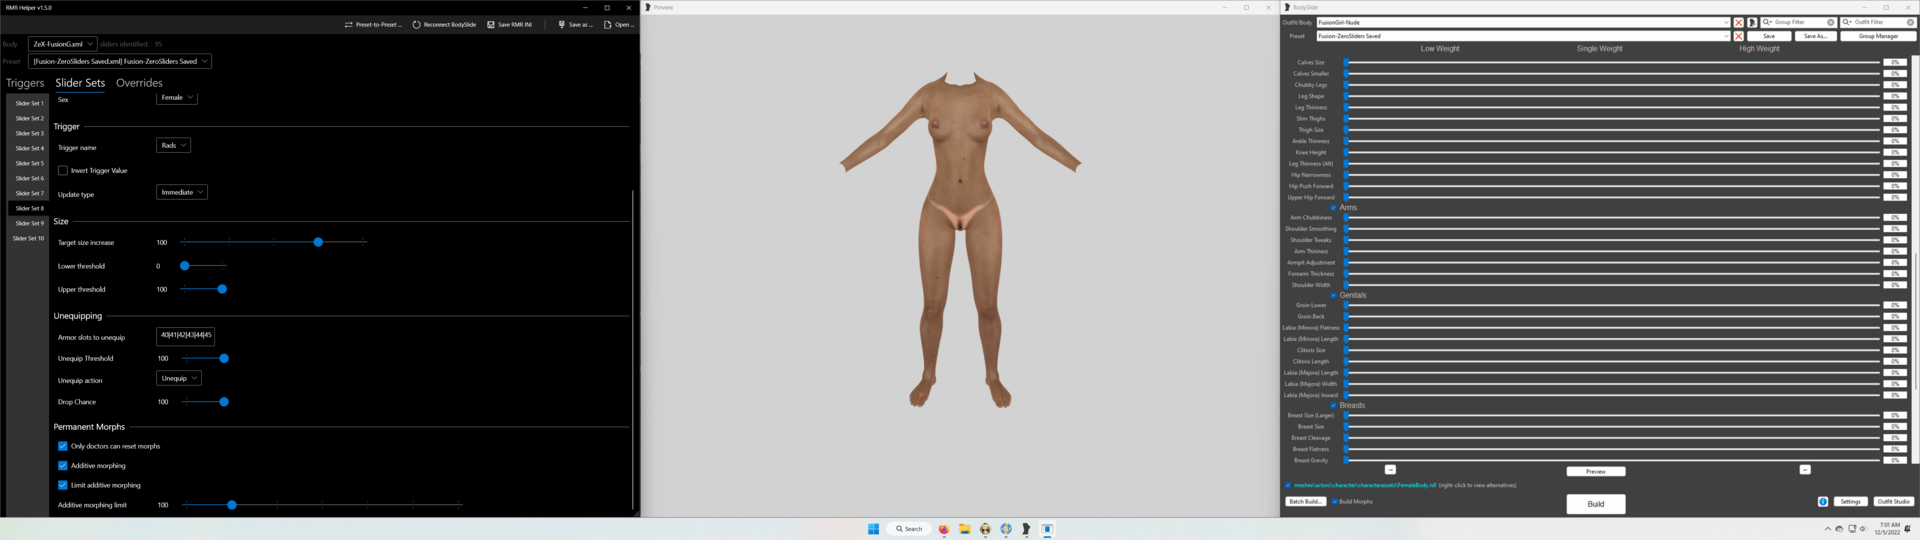Open BodySlide Settings

click(1851, 502)
